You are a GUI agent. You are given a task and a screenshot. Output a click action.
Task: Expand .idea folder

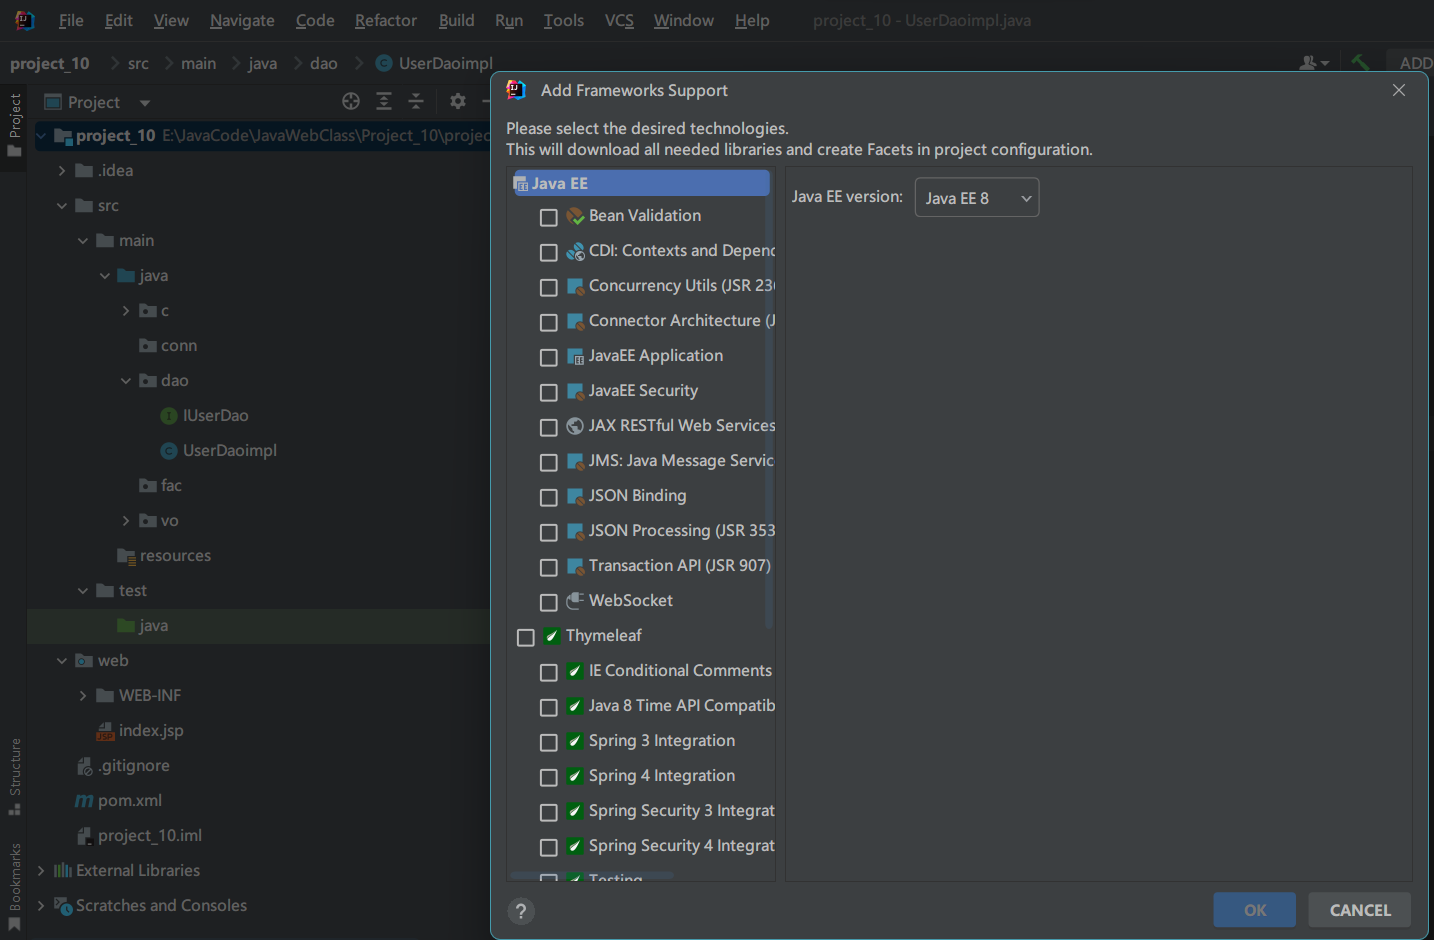[62, 170]
